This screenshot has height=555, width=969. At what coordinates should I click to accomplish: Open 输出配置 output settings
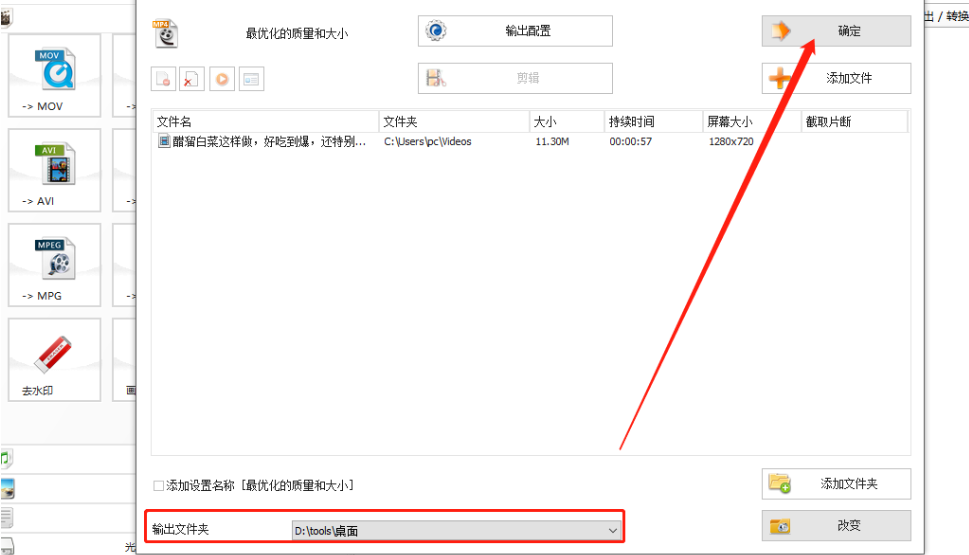tap(515, 31)
